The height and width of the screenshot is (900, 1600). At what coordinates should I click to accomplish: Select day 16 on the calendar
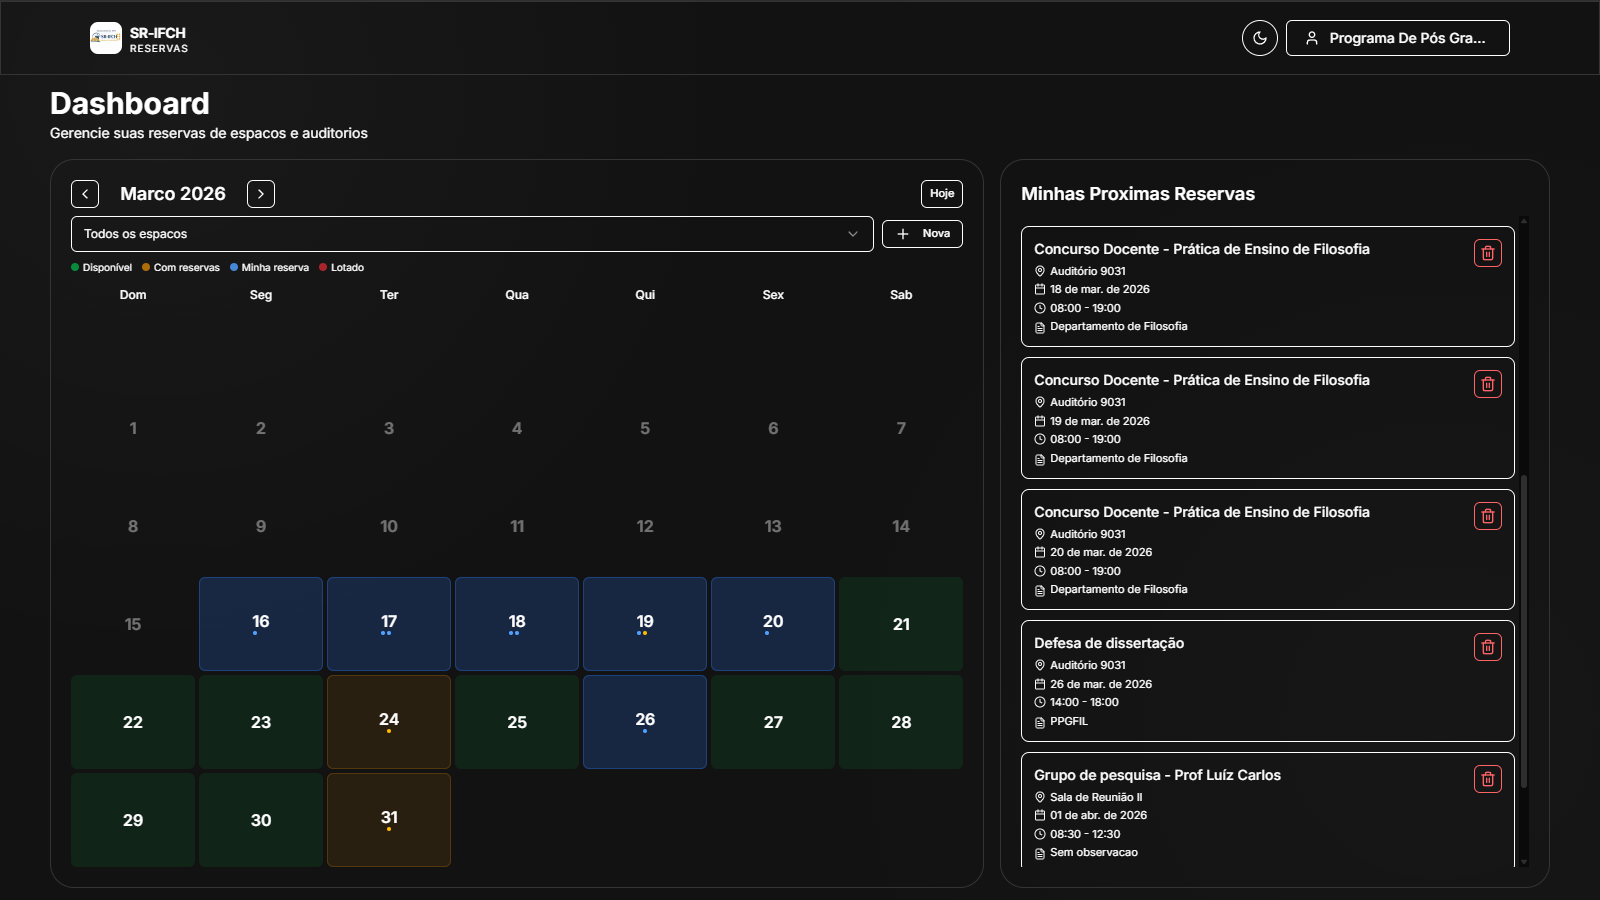click(x=261, y=624)
